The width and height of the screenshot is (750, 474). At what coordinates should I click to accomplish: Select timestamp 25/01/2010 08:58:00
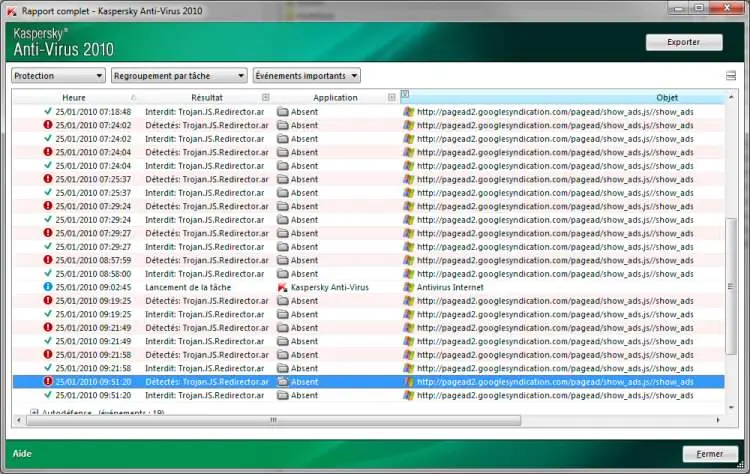point(93,274)
